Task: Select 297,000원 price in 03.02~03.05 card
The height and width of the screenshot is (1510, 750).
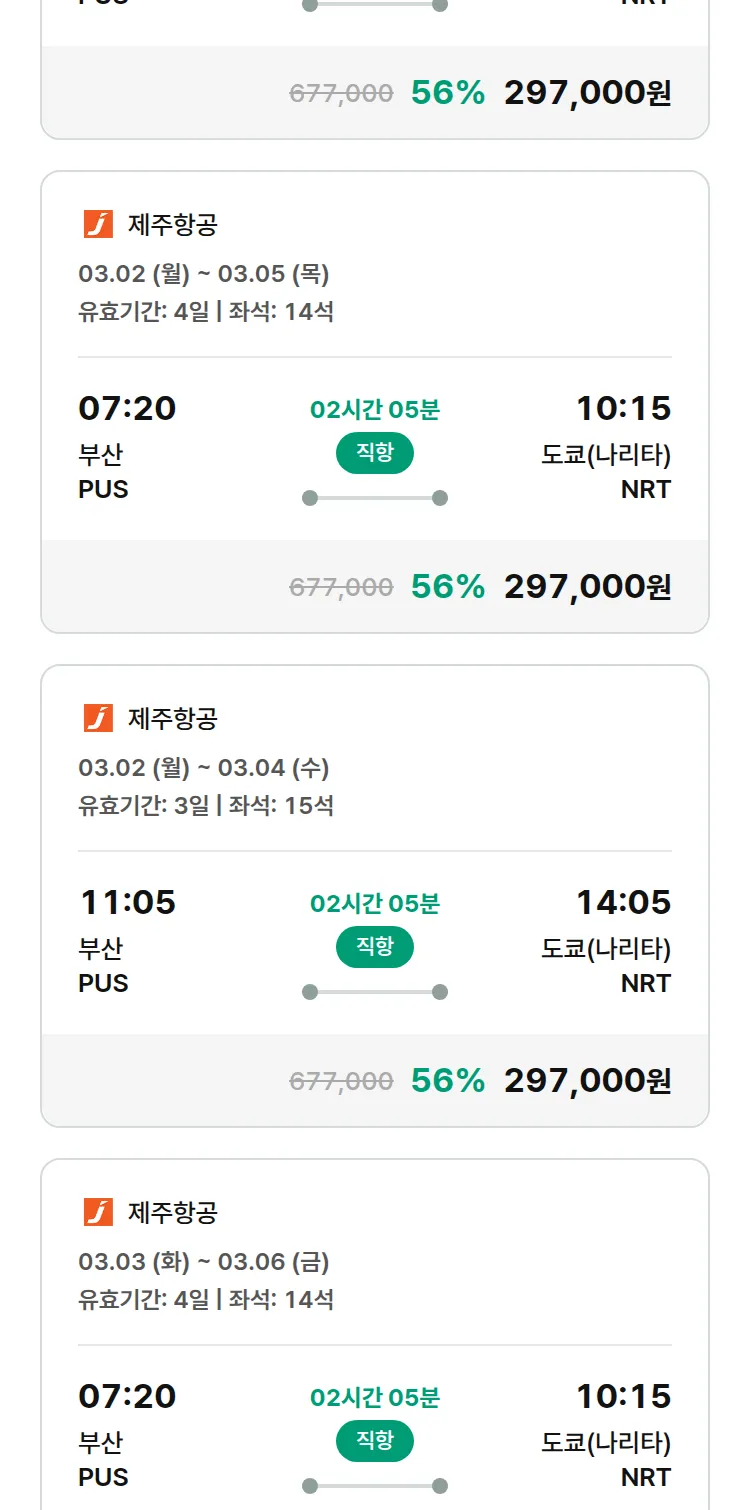Action: click(x=587, y=587)
